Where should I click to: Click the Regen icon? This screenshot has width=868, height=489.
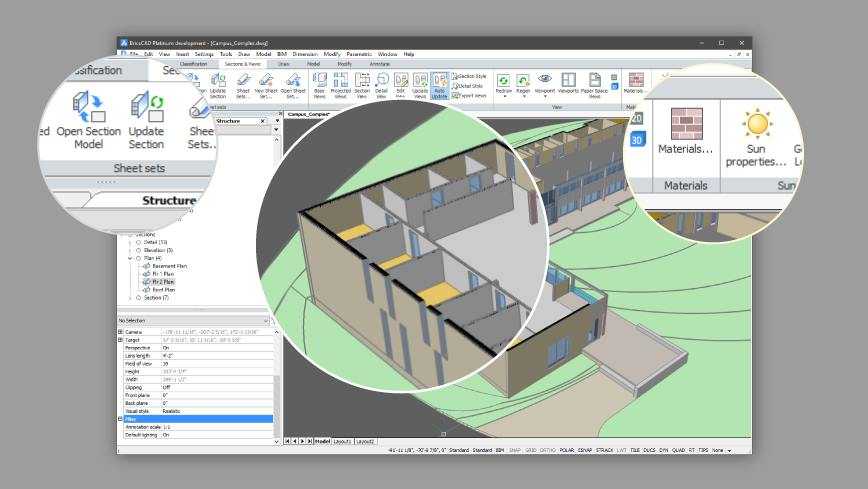523,80
